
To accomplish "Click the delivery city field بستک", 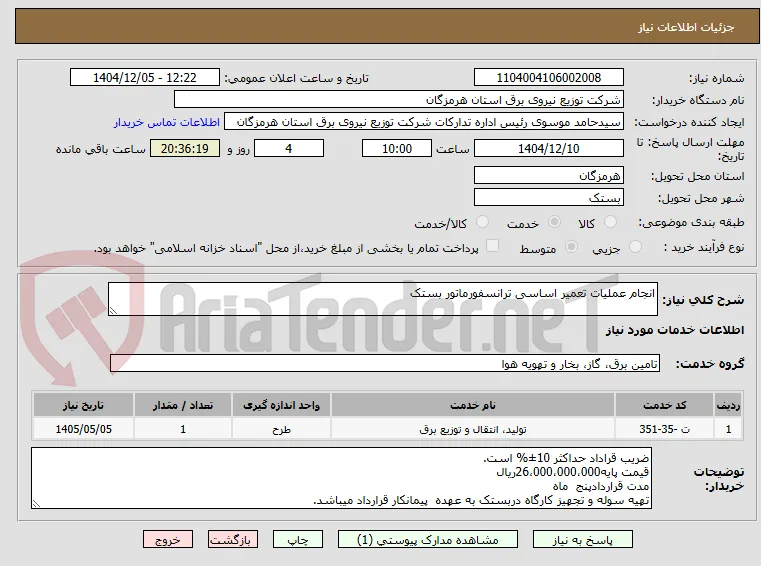I will [x=548, y=198].
